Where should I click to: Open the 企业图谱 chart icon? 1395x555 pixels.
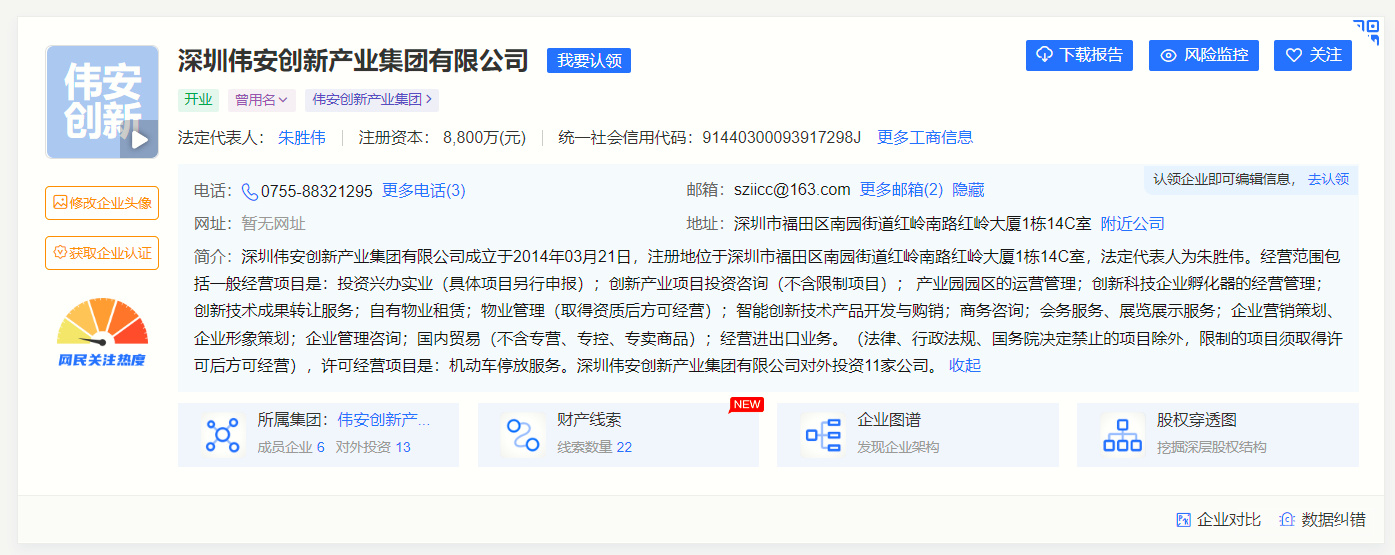click(x=822, y=435)
